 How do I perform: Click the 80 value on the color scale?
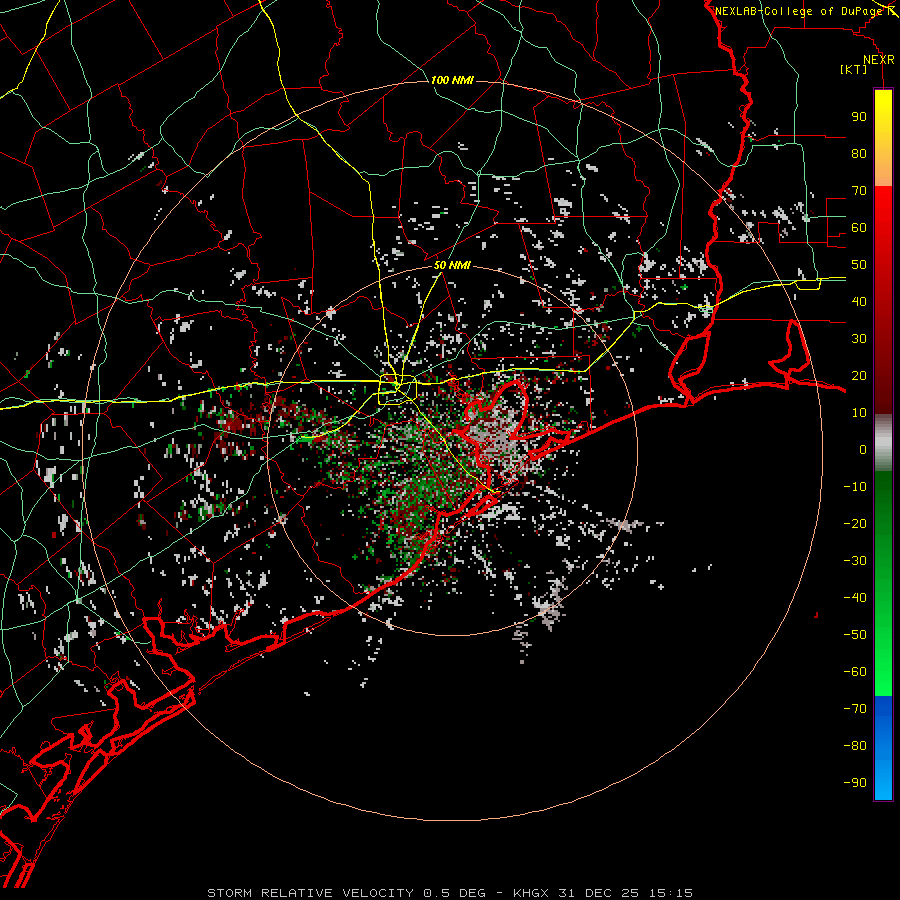[x=859, y=153]
